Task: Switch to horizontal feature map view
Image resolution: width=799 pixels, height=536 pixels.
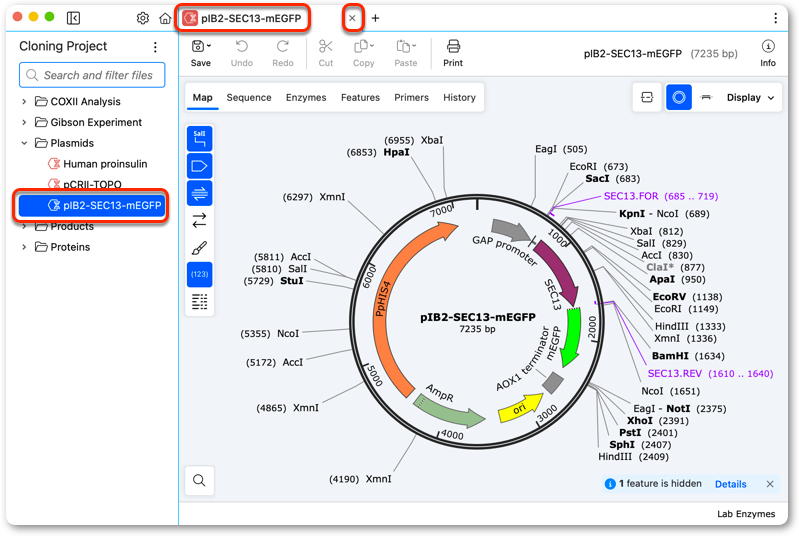Action: (647, 97)
